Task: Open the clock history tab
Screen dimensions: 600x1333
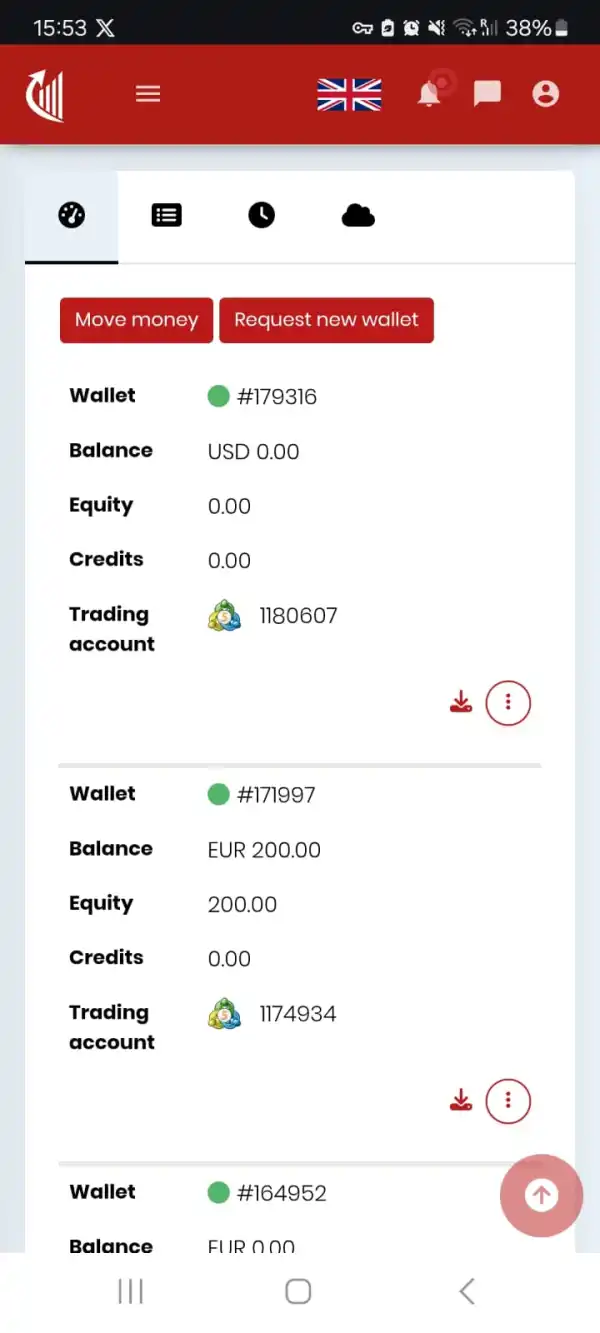Action: [261, 215]
